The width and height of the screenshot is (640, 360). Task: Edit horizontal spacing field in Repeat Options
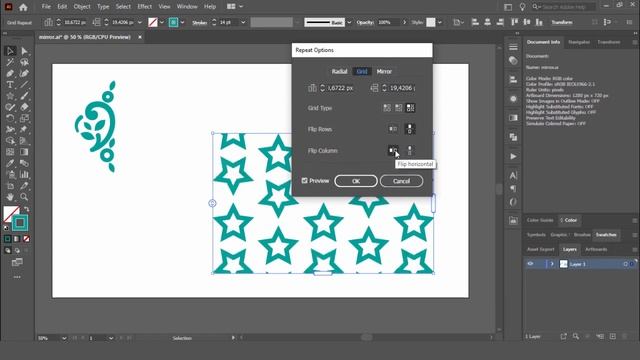pyautogui.click(x=341, y=88)
